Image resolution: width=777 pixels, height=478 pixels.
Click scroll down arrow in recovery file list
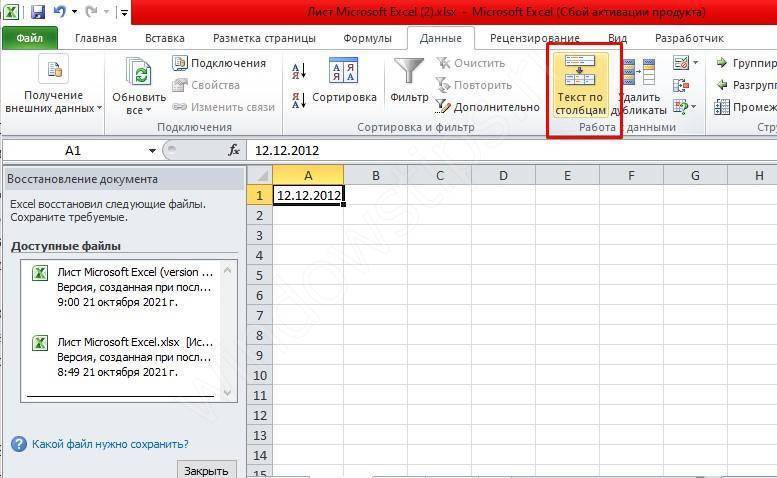(227, 393)
